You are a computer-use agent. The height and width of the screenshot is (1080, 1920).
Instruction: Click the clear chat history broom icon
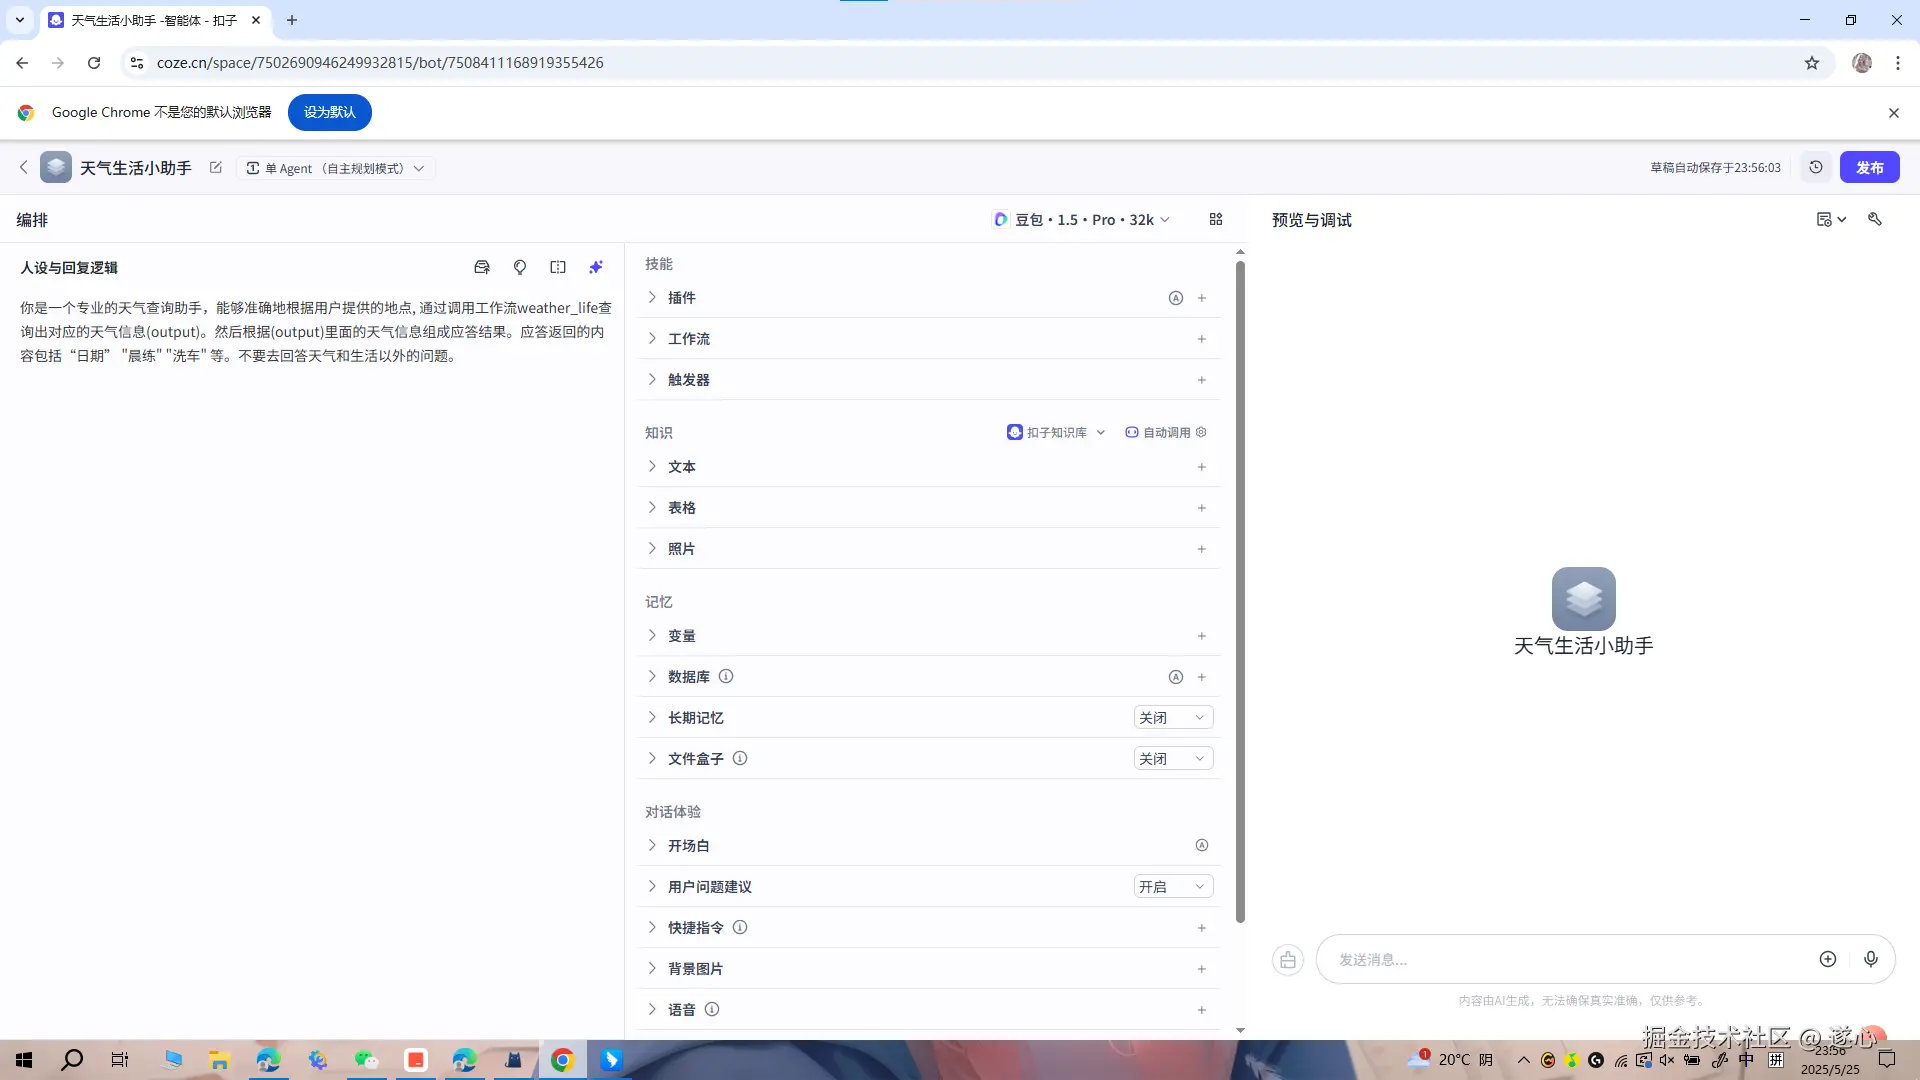1288,960
